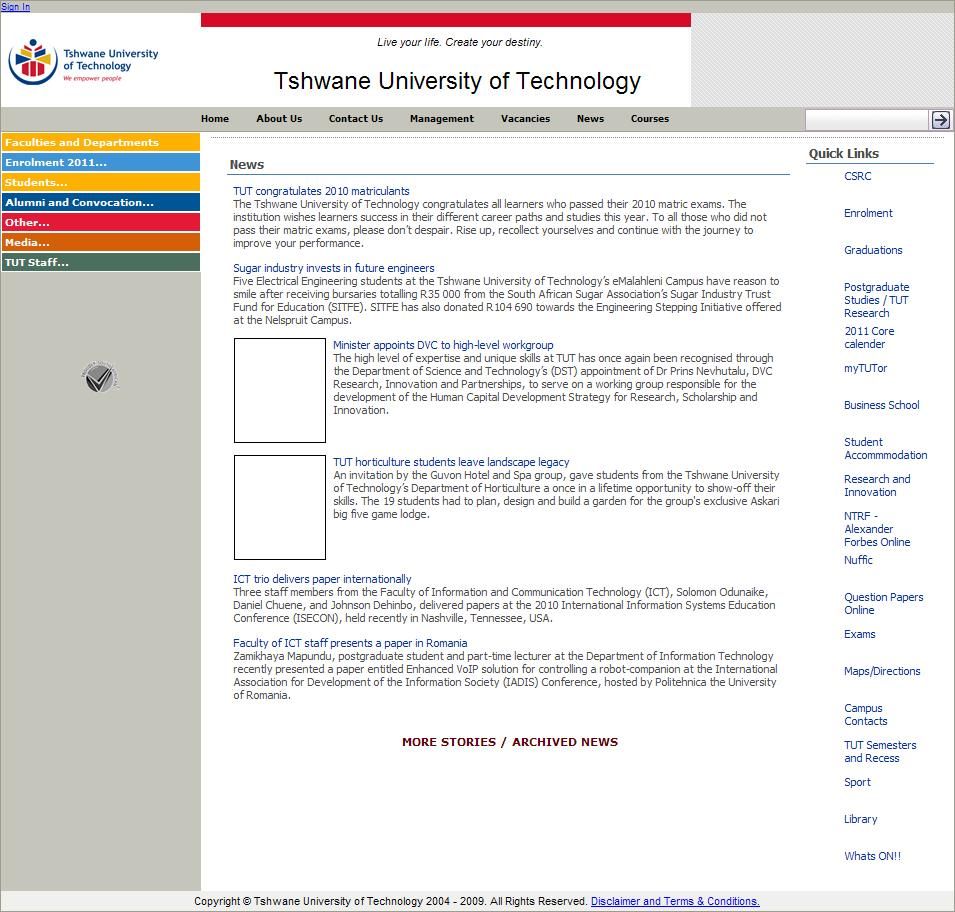Screen dimensions: 955x912
Task: Click the Tshwane University of Technology logo
Action: click(x=83, y=62)
